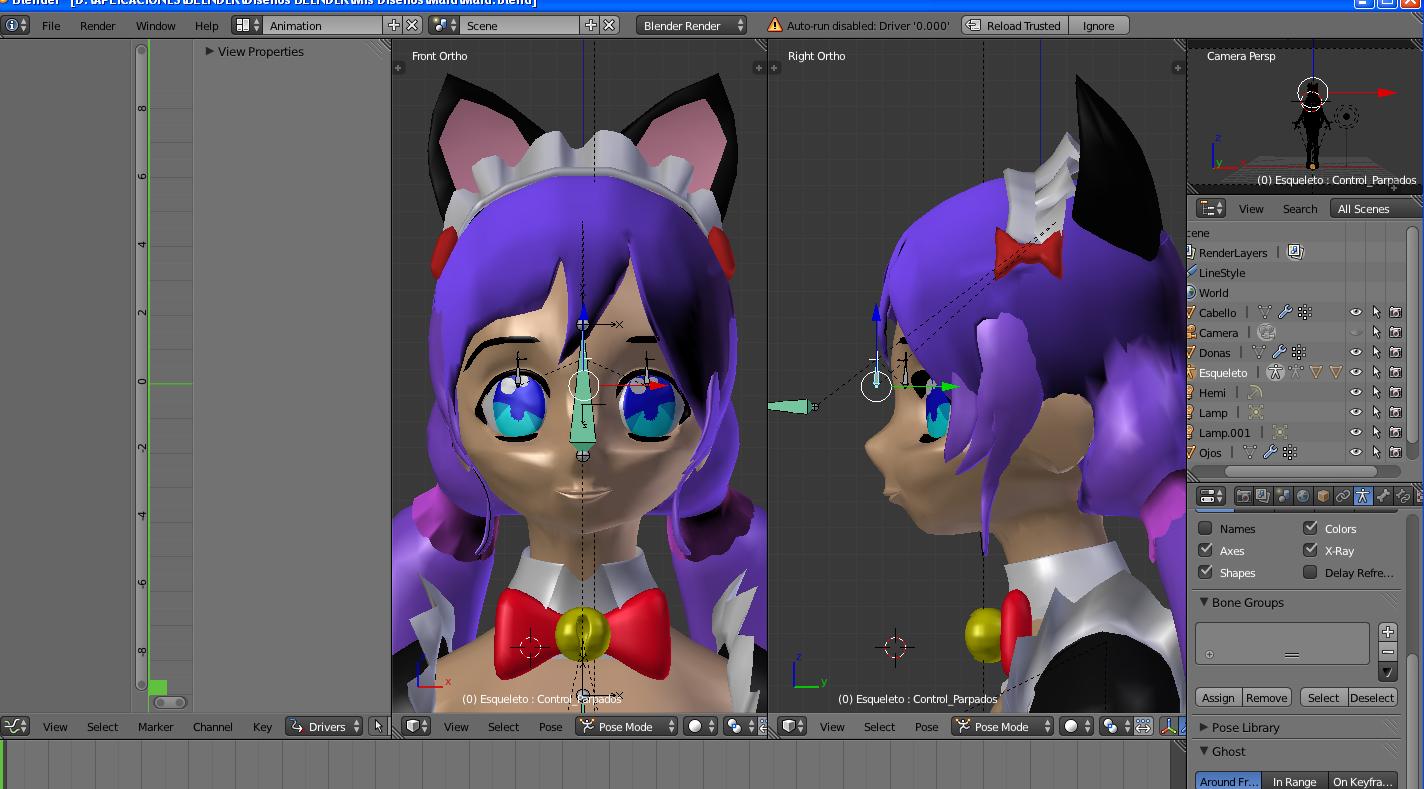This screenshot has width=1424, height=789.
Task: Open Channel menu in graph editor
Action: [x=213, y=727]
